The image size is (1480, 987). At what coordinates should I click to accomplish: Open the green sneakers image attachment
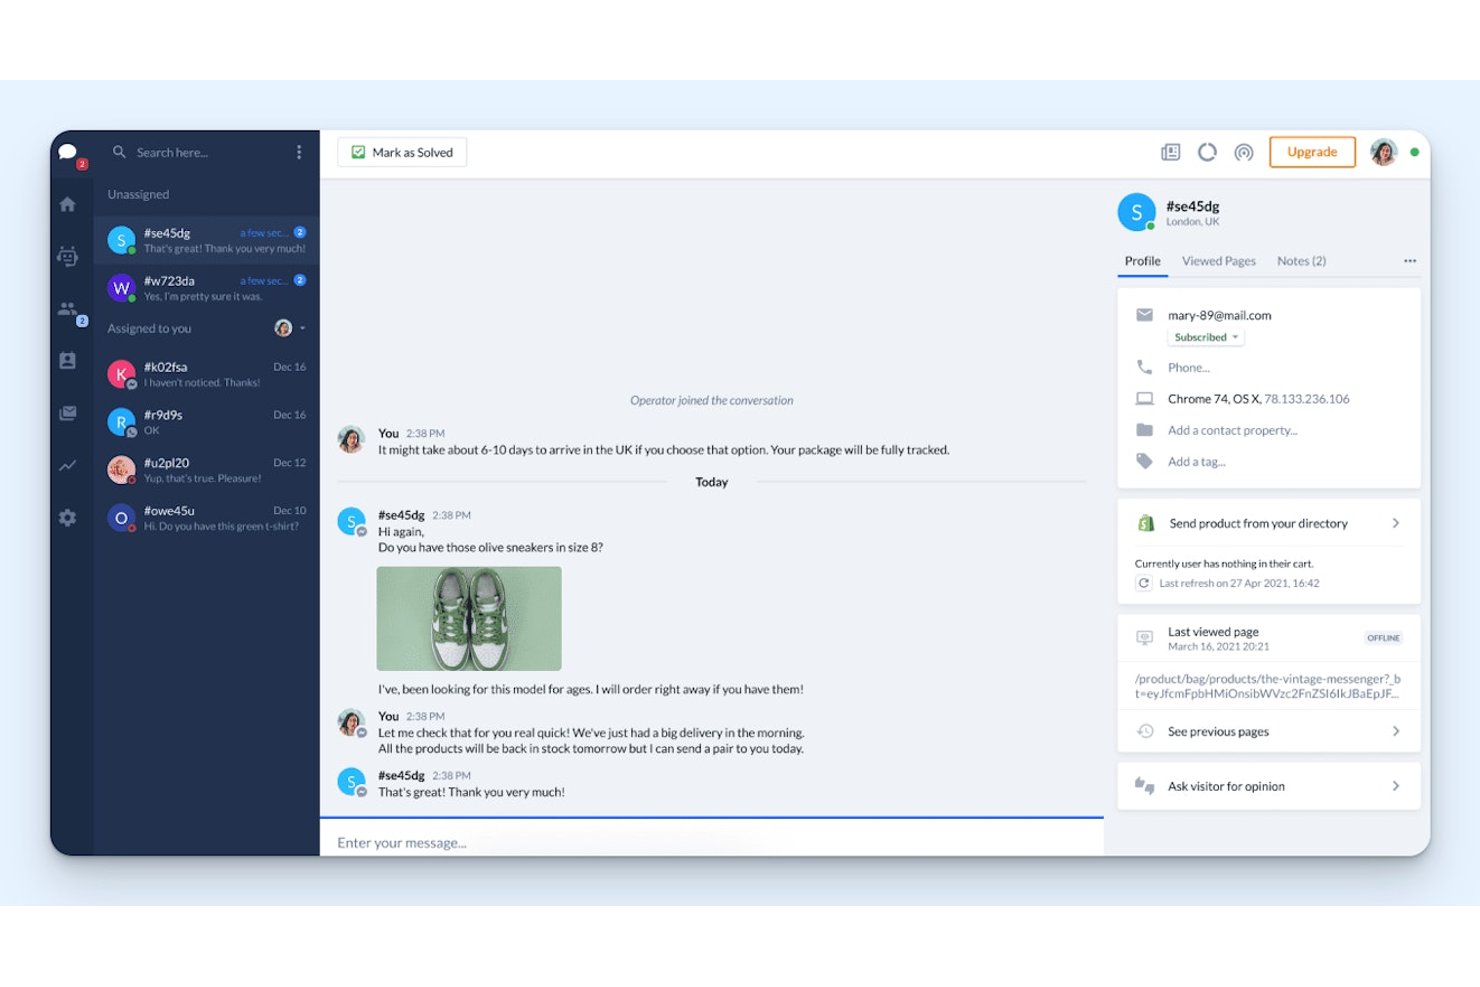[469, 618]
